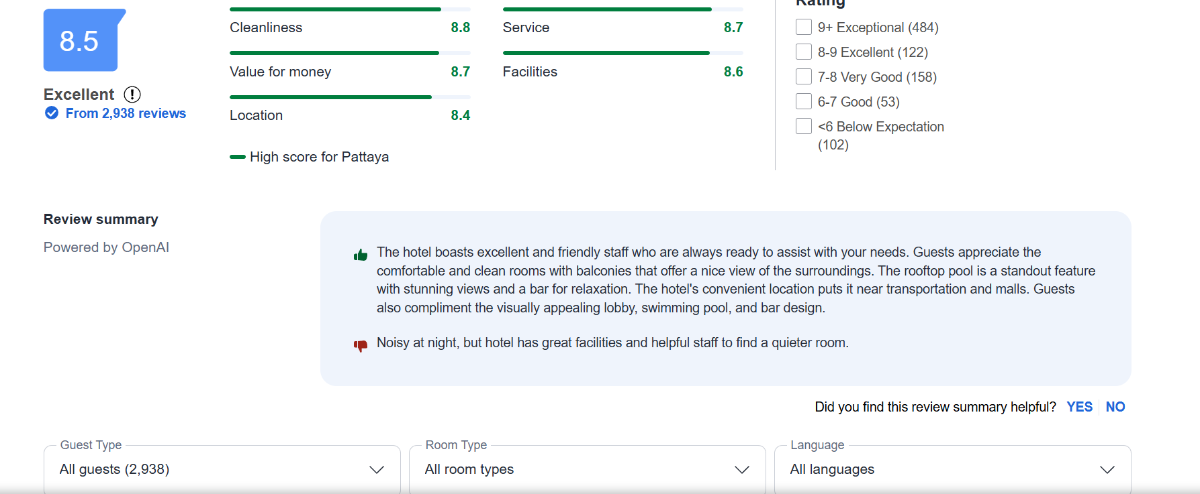1200x494 pixels.
Task: Open the From 2,938 reviews link
Action: tap(125, 114)
